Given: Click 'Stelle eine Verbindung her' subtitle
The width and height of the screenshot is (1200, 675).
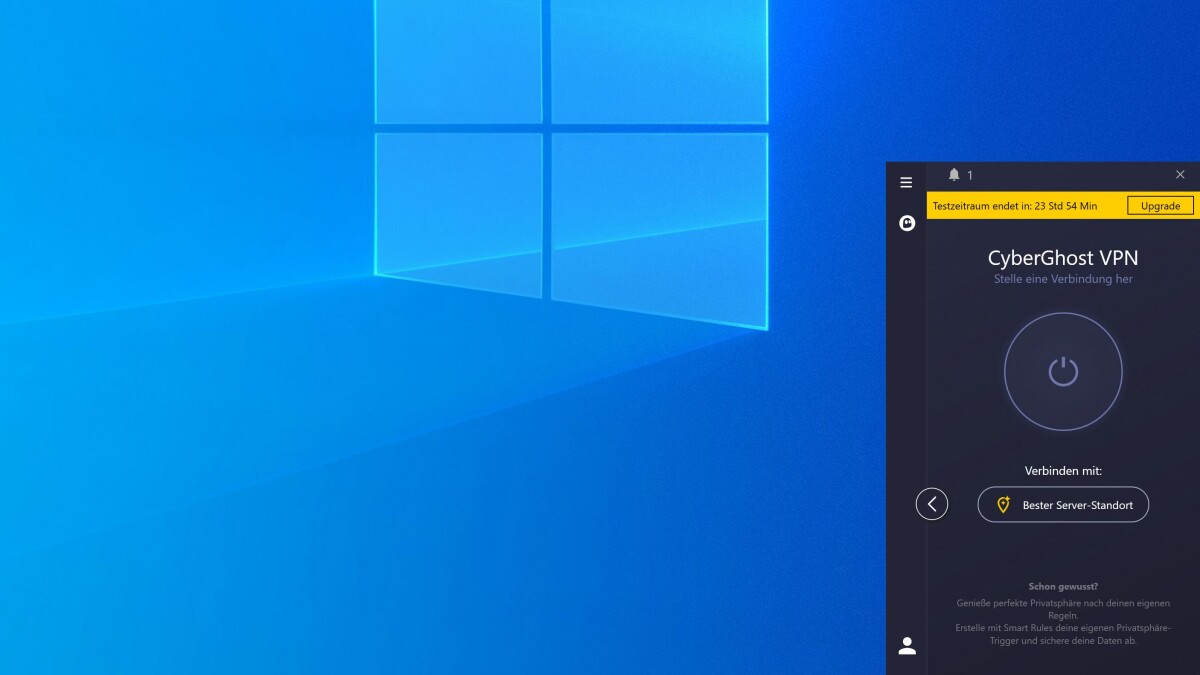Looking at the screenshot, I should point(1063,279).
